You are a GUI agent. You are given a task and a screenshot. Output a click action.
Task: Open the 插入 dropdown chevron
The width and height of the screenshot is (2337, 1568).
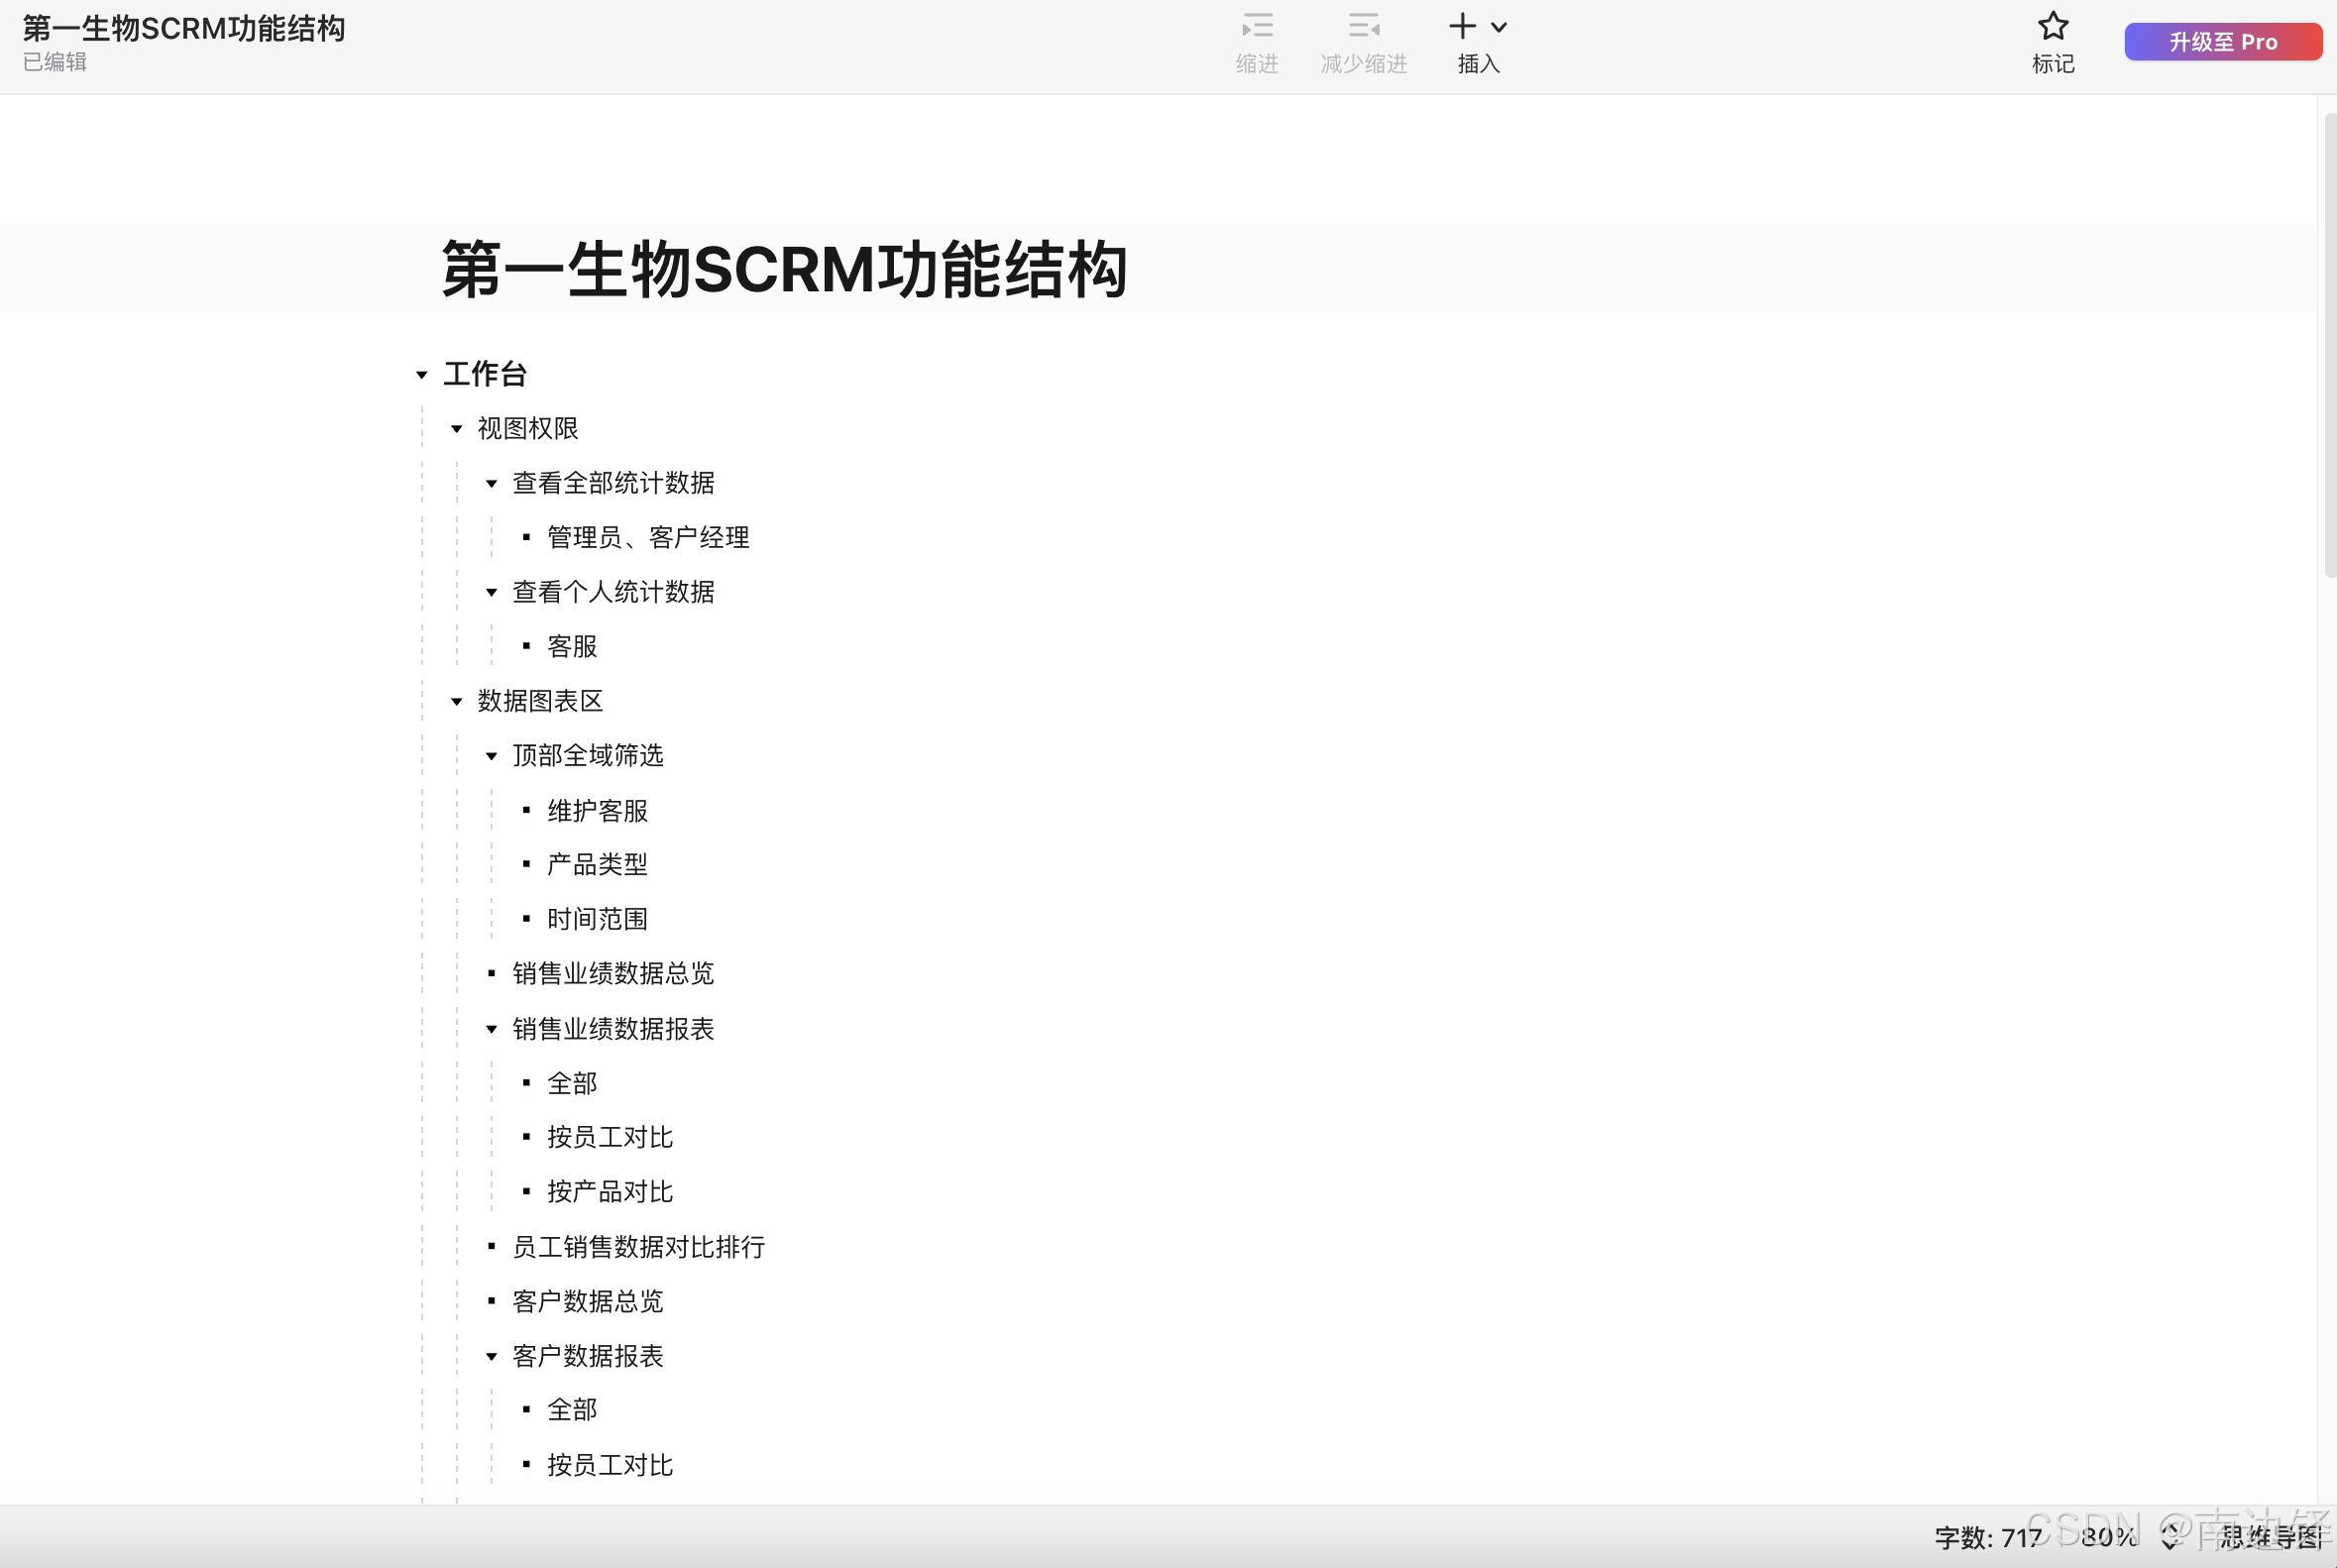click(x=1498, y=28)
